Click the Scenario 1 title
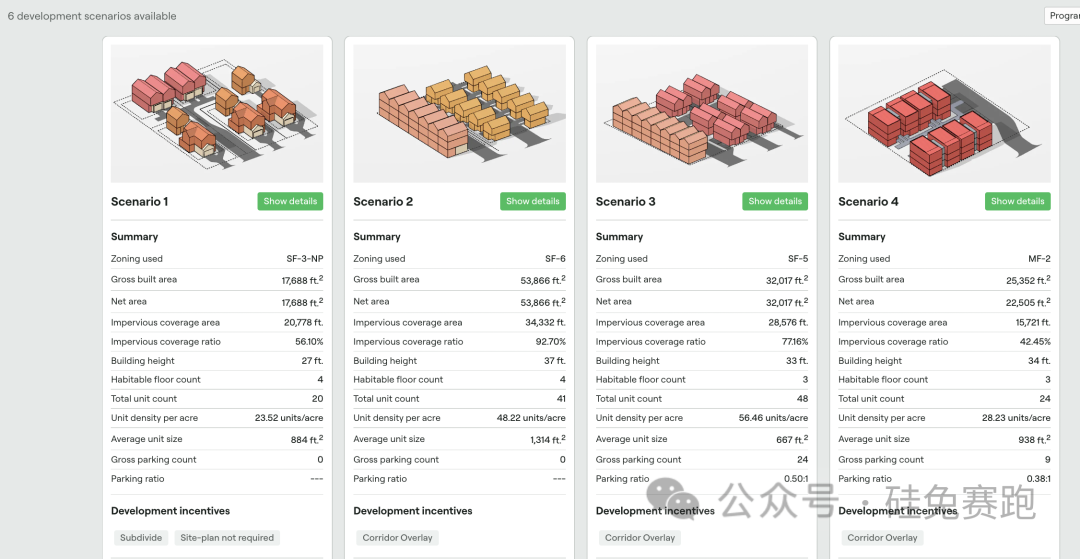 tap(140, 202)
